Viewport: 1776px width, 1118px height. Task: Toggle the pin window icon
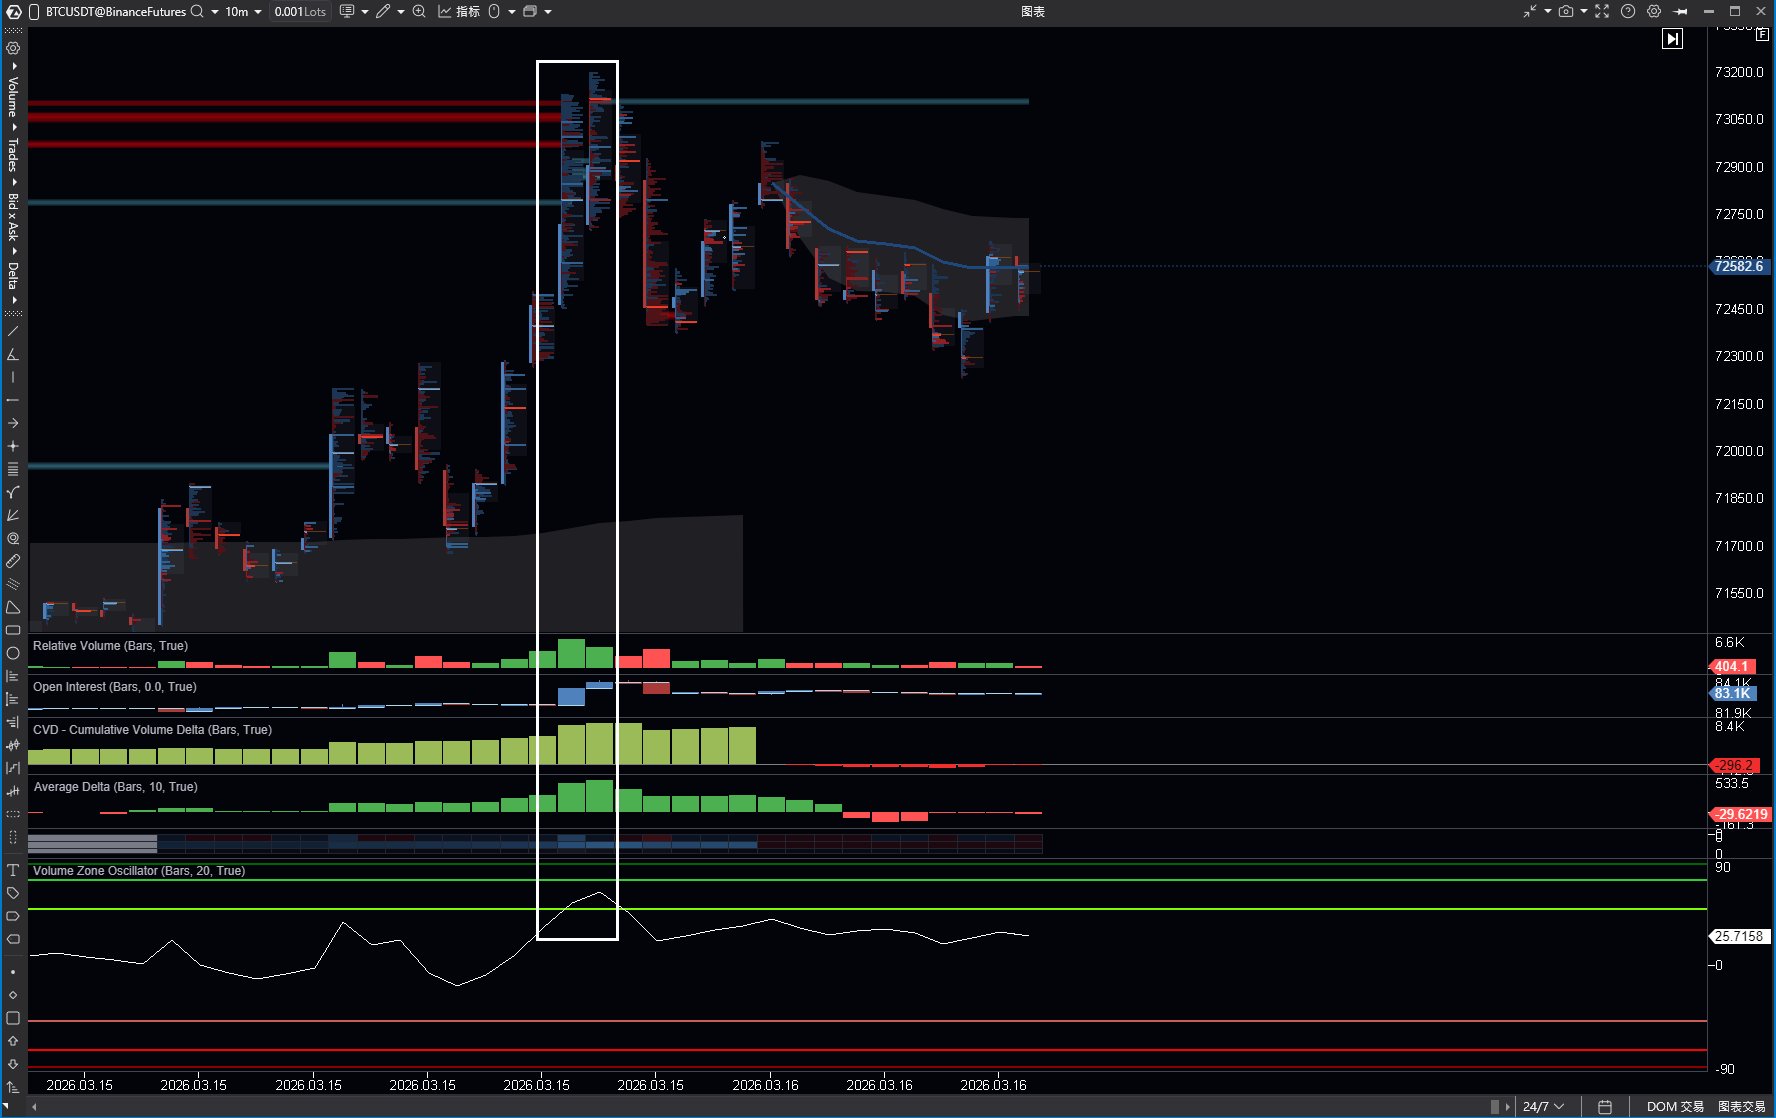pos(1681,11)
